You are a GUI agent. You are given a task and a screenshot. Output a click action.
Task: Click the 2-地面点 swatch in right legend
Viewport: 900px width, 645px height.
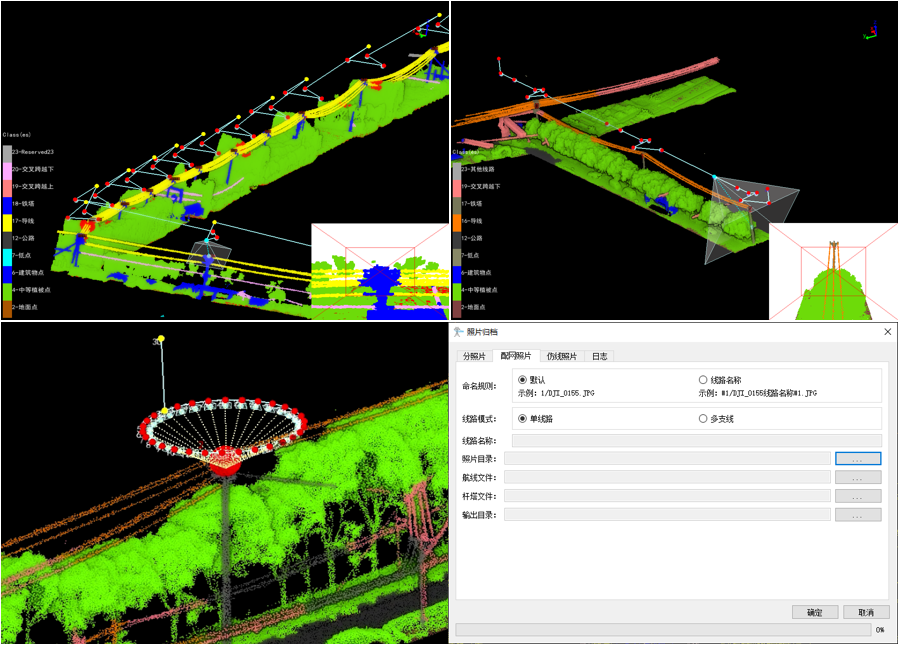pos(457,308)
